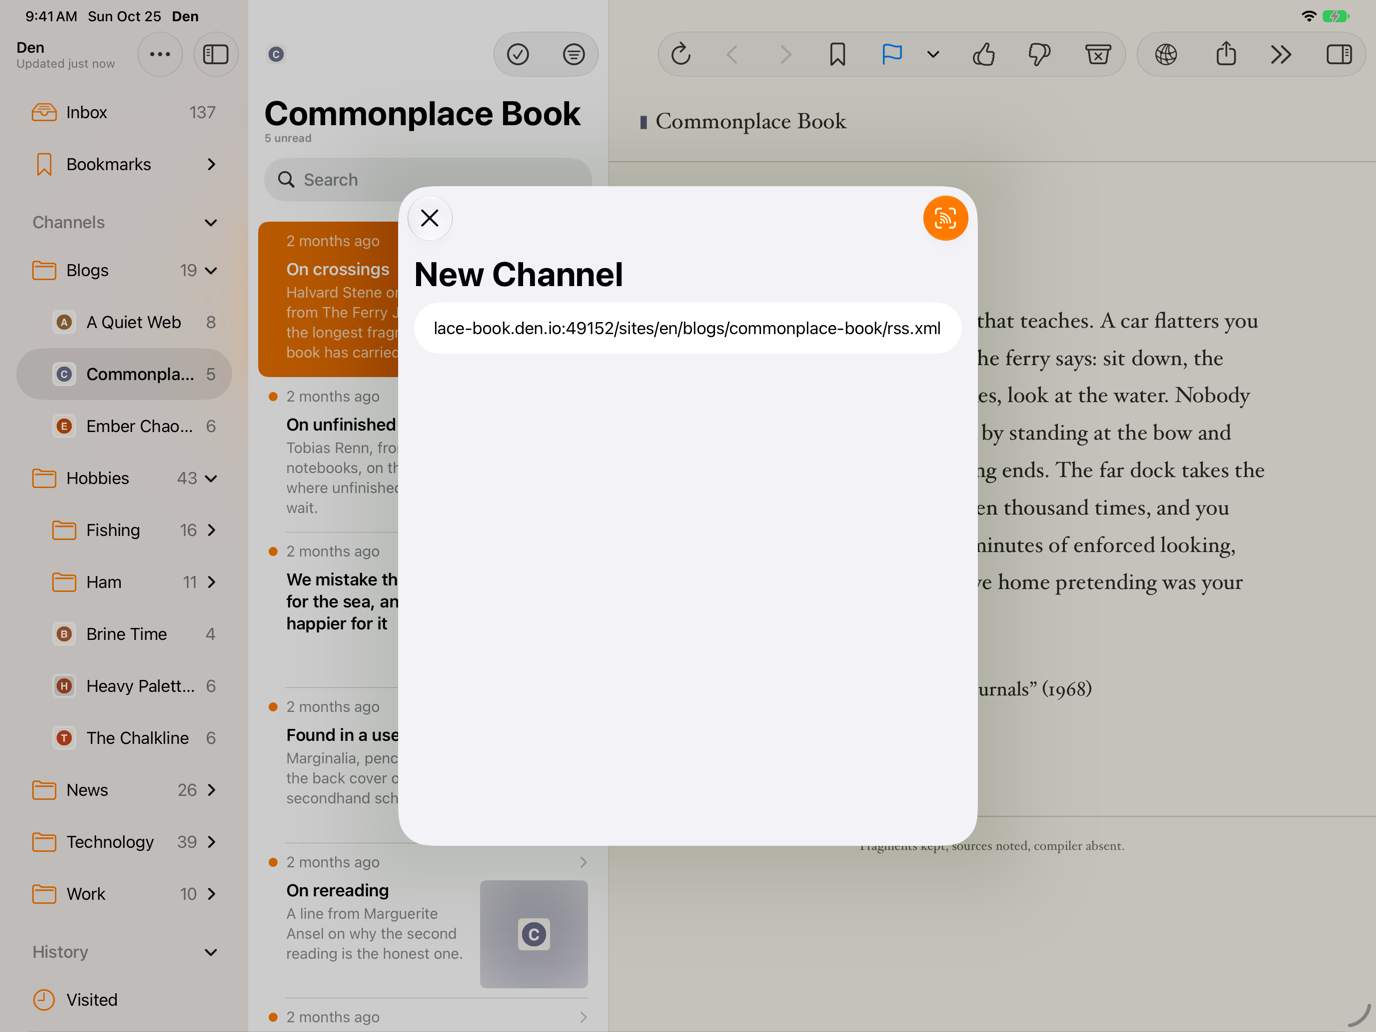Flag the current article
The image size is (1376, 1032).
point(892,54)
